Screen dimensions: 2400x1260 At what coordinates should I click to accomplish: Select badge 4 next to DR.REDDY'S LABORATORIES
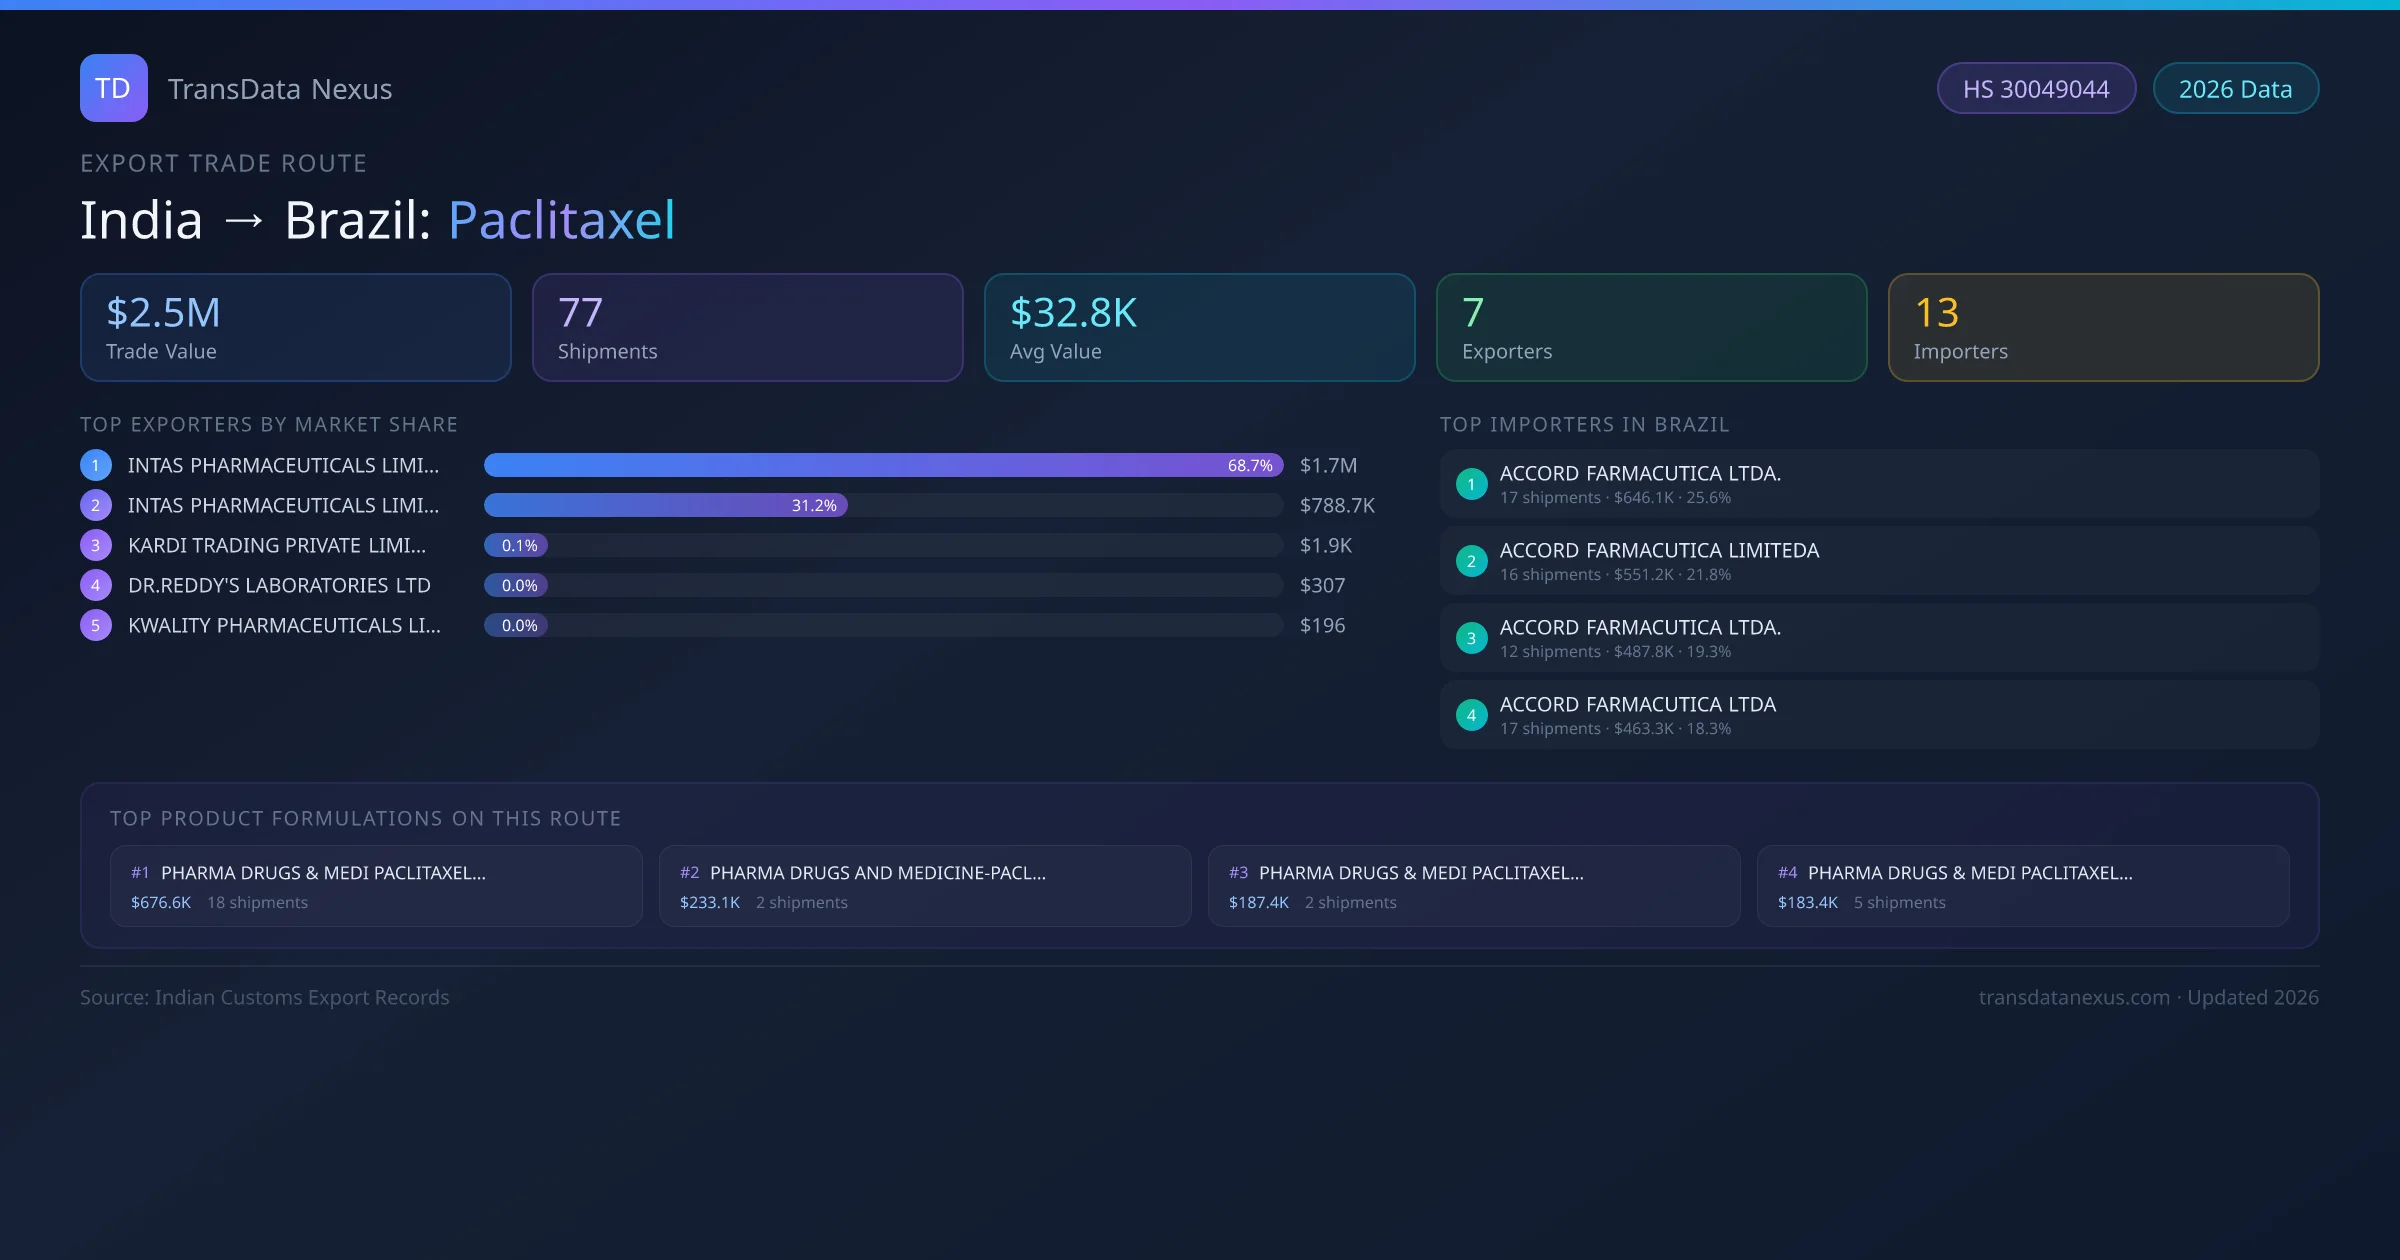coord(95,585)
